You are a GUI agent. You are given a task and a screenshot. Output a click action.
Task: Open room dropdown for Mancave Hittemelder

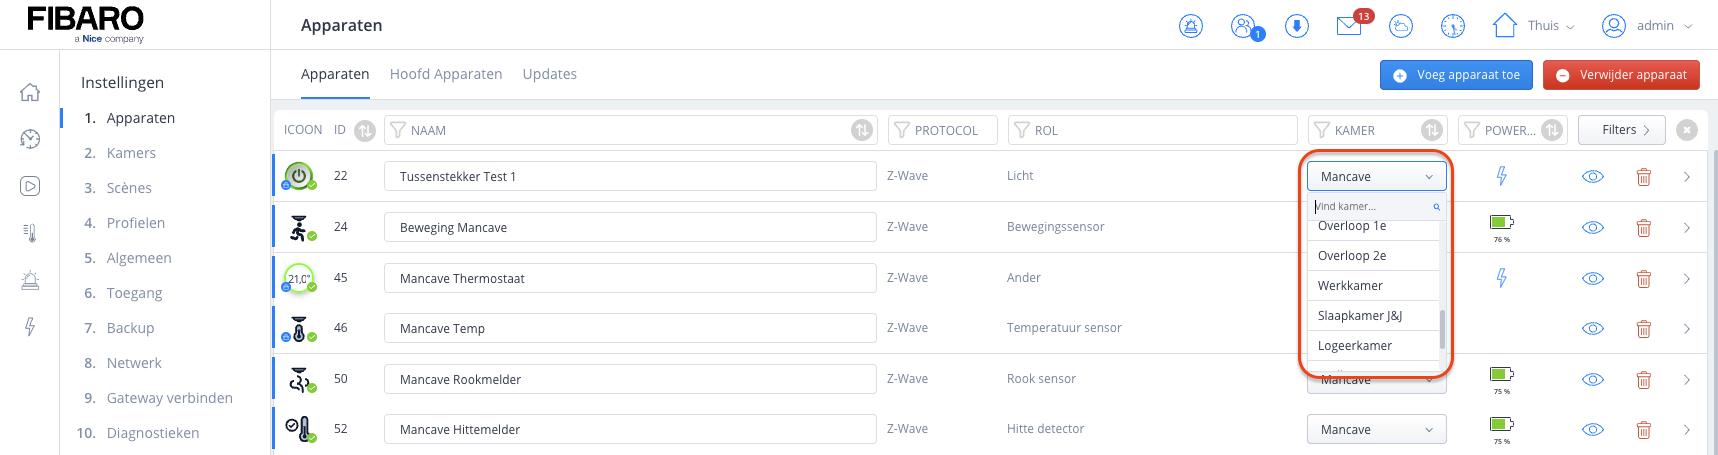tap(1376, 430)
